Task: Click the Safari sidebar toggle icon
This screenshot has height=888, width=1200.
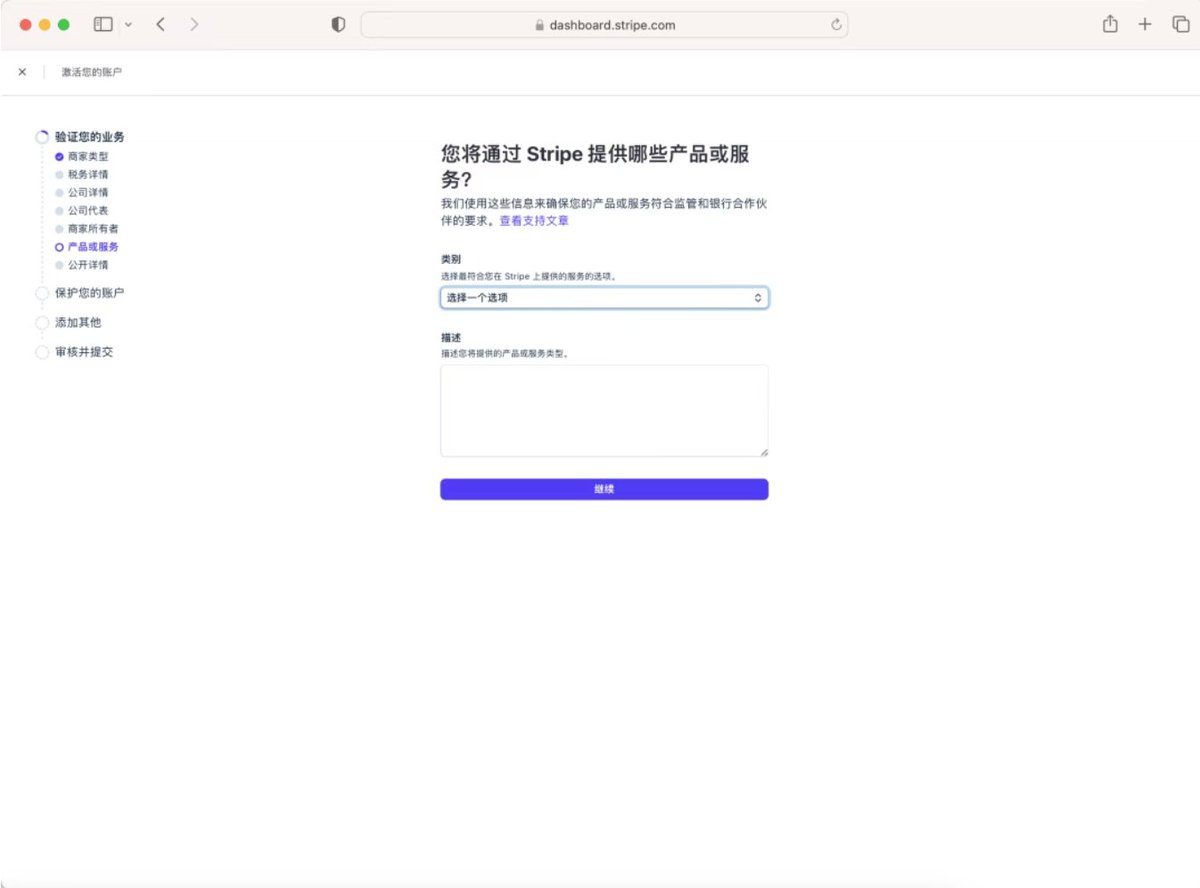Action: tap(103, 24)
